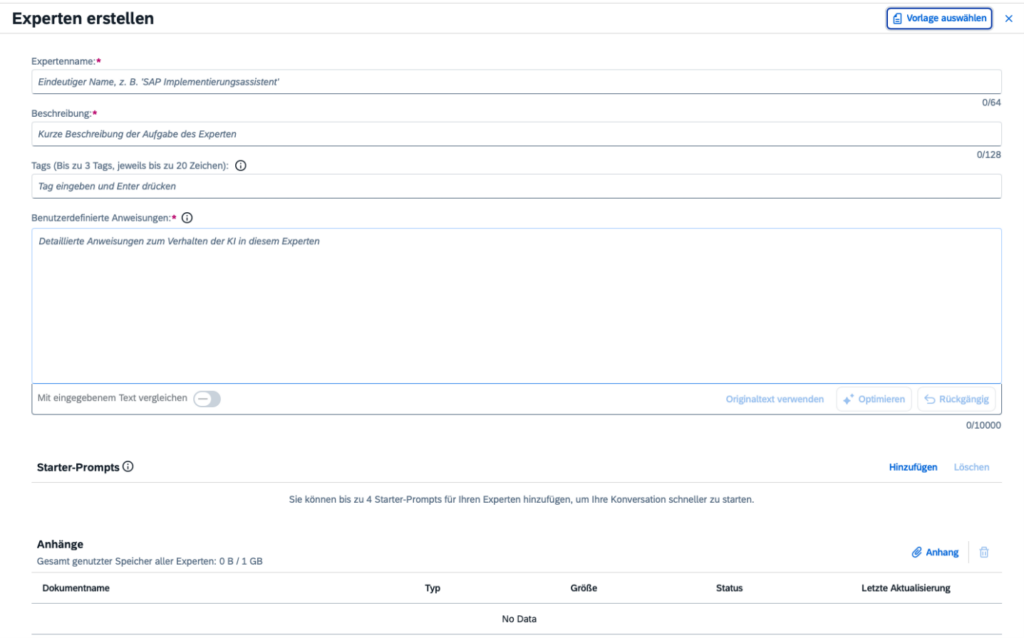Click the Anhänge section heading
Screen dimensions: 1024x638
click(x=60, y=544)
